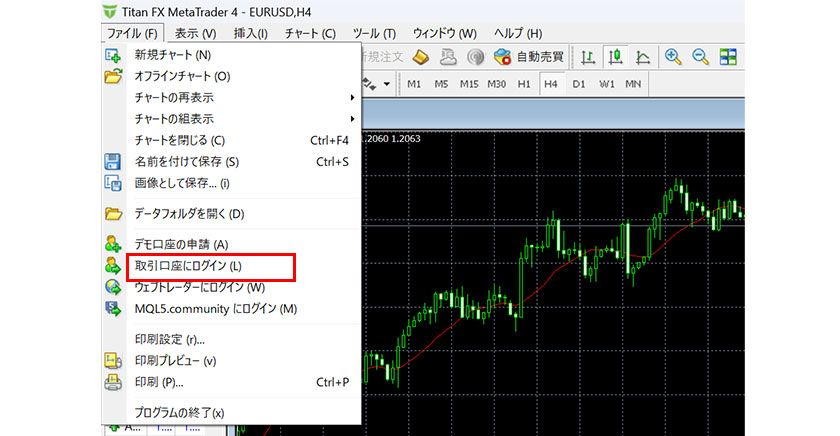
Task: Select the H1 timeframe
Action: point(524,84)
